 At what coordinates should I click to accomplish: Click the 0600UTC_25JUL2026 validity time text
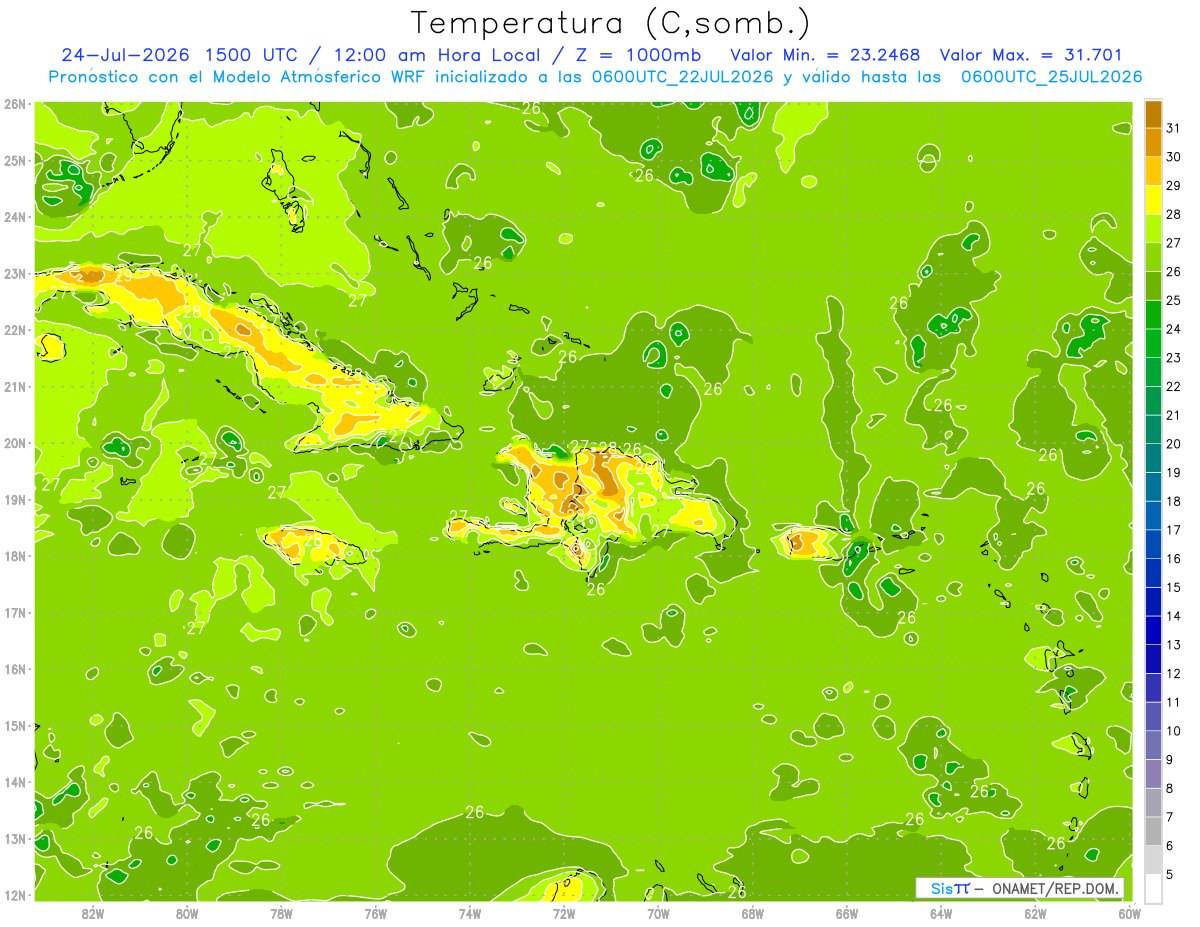[x=1051, y=77]
